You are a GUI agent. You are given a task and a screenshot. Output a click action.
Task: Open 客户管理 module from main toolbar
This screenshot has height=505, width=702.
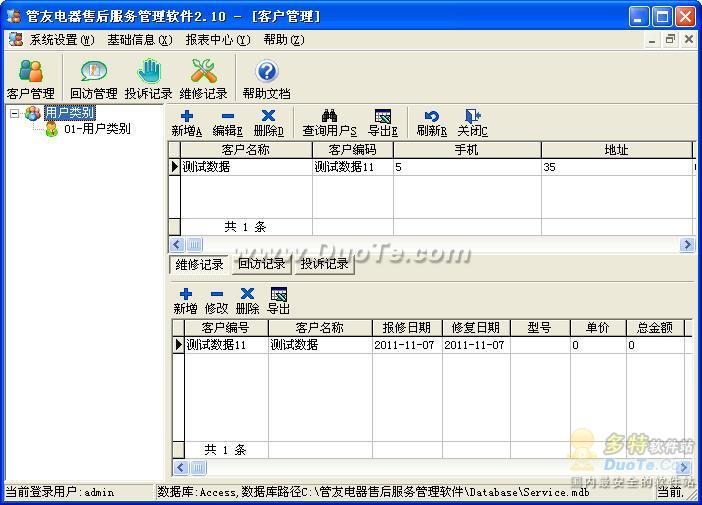pyautogui.click(x=30, y=79)
